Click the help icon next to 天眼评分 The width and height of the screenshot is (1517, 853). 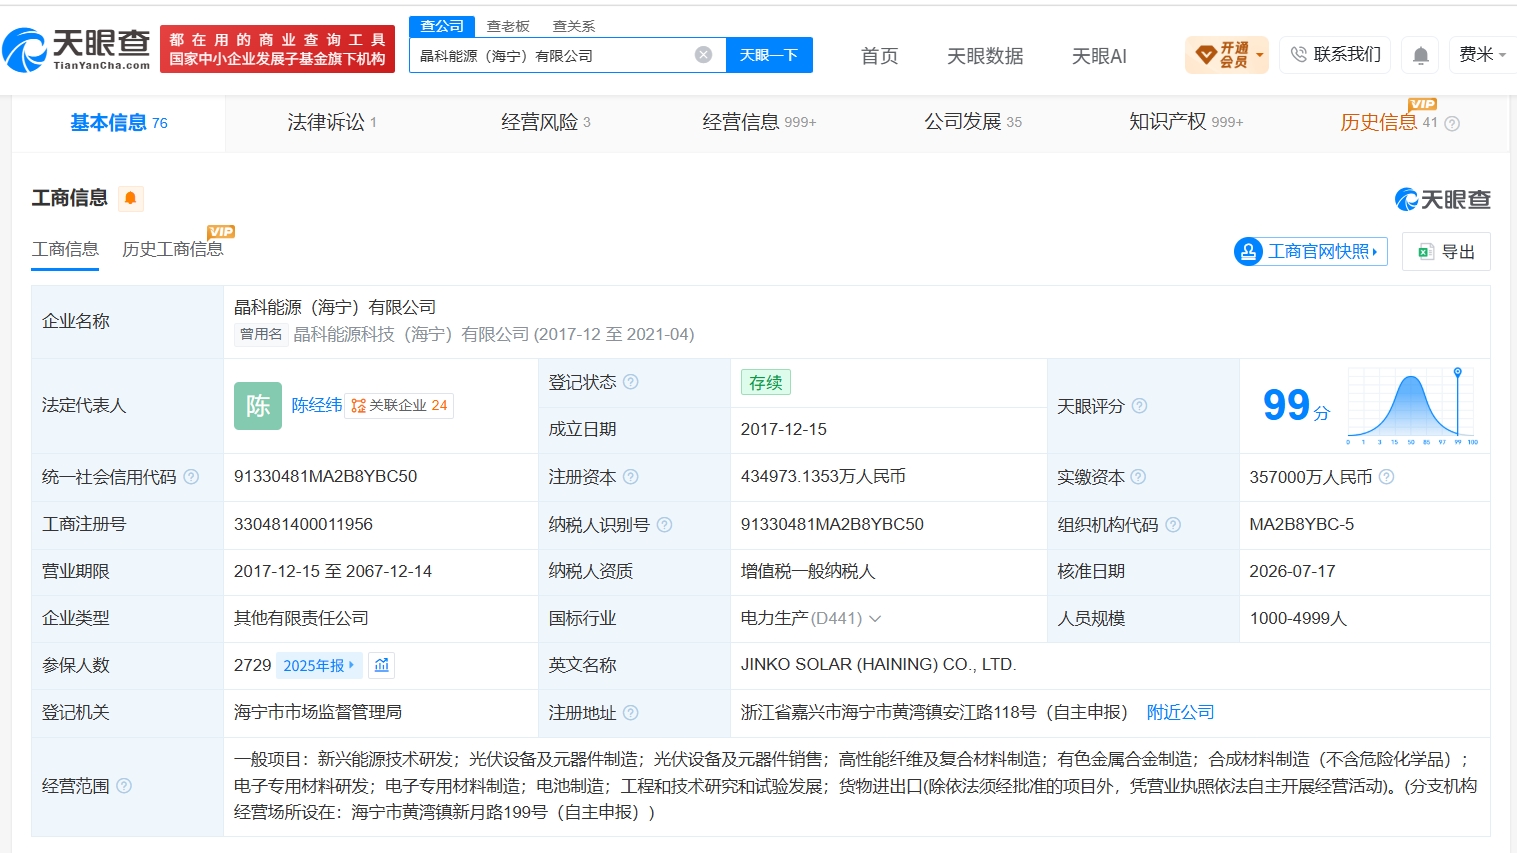(1139, 406)
